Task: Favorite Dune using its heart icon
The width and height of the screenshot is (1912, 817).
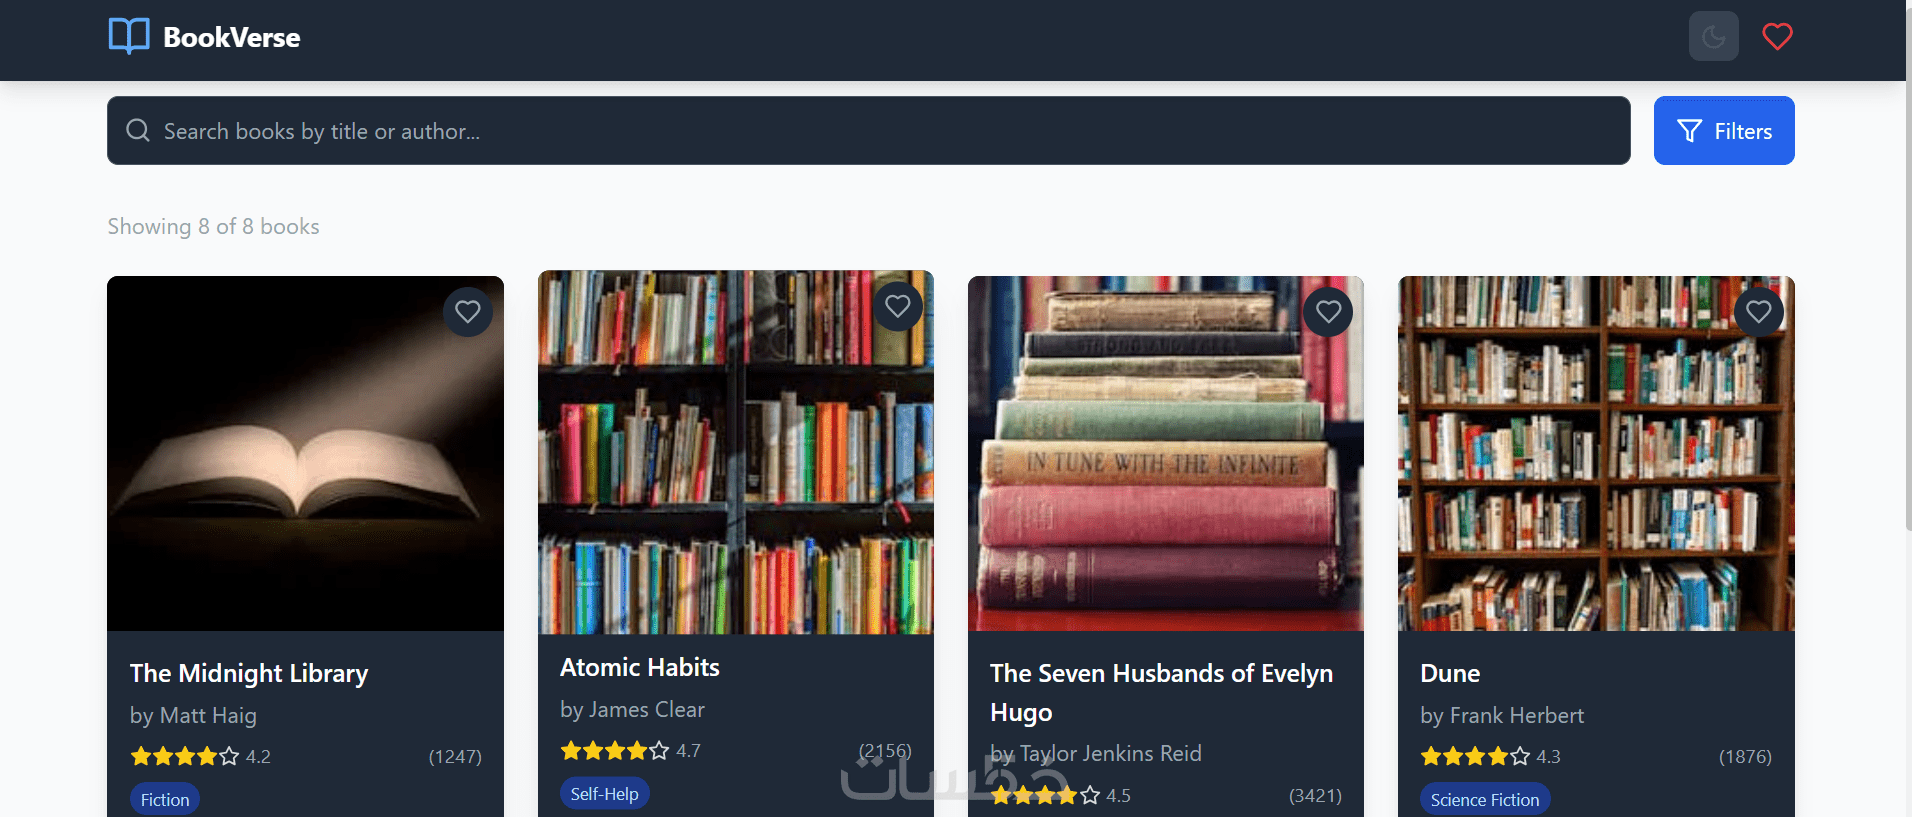Action: click(1759, 312)
